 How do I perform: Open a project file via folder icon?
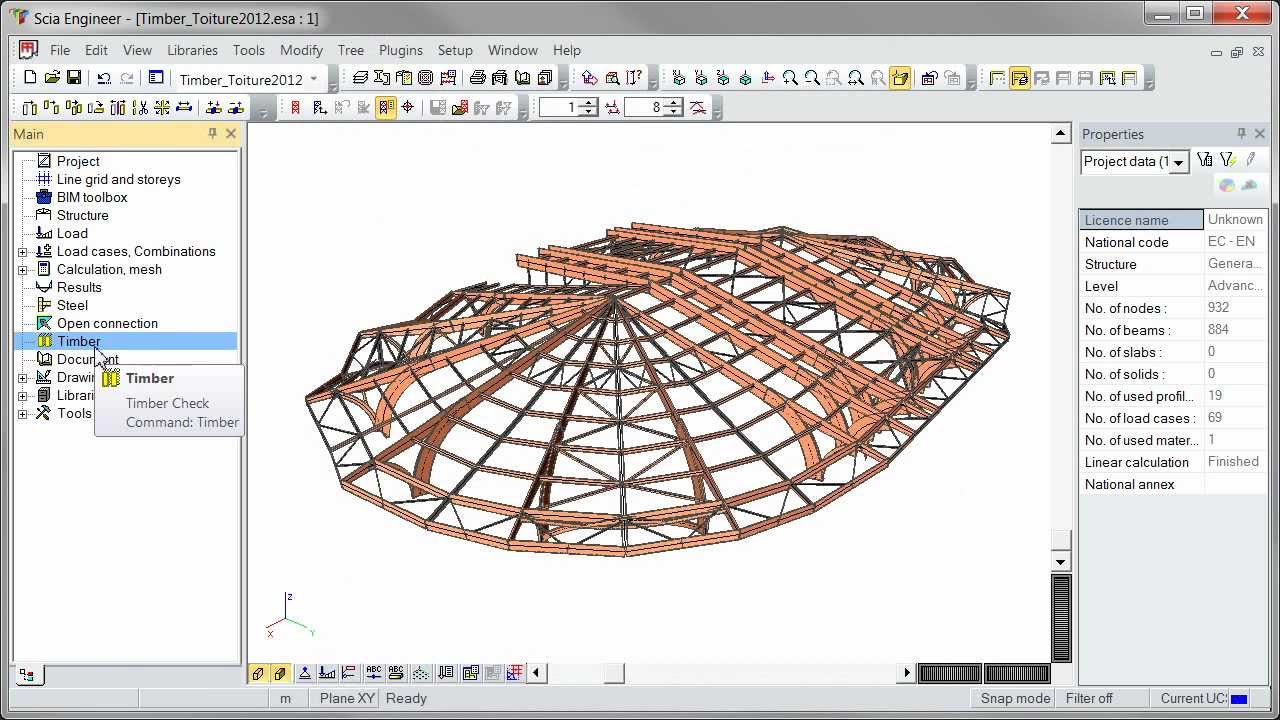pyautogui.click(x=52, y=78)
